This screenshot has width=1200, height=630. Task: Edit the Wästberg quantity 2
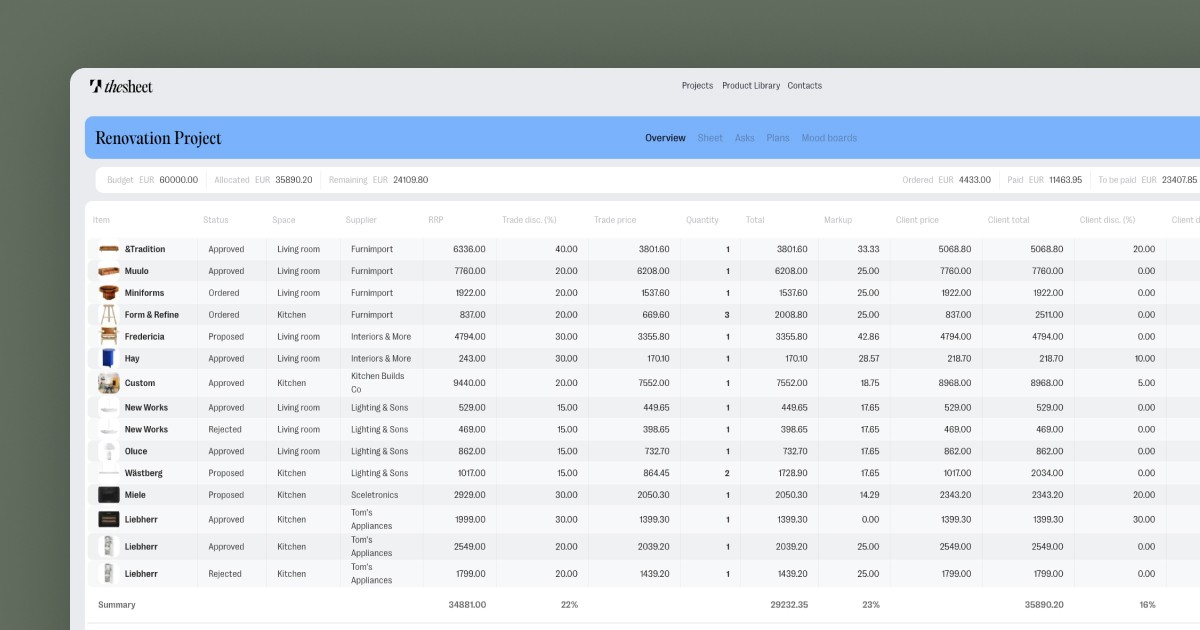point(727,473)
